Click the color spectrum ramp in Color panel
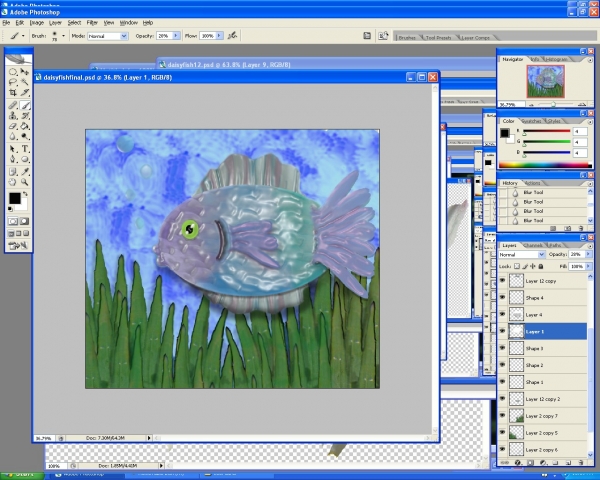The width and height of the screenshot is (600, 480). tap(545, 165)
